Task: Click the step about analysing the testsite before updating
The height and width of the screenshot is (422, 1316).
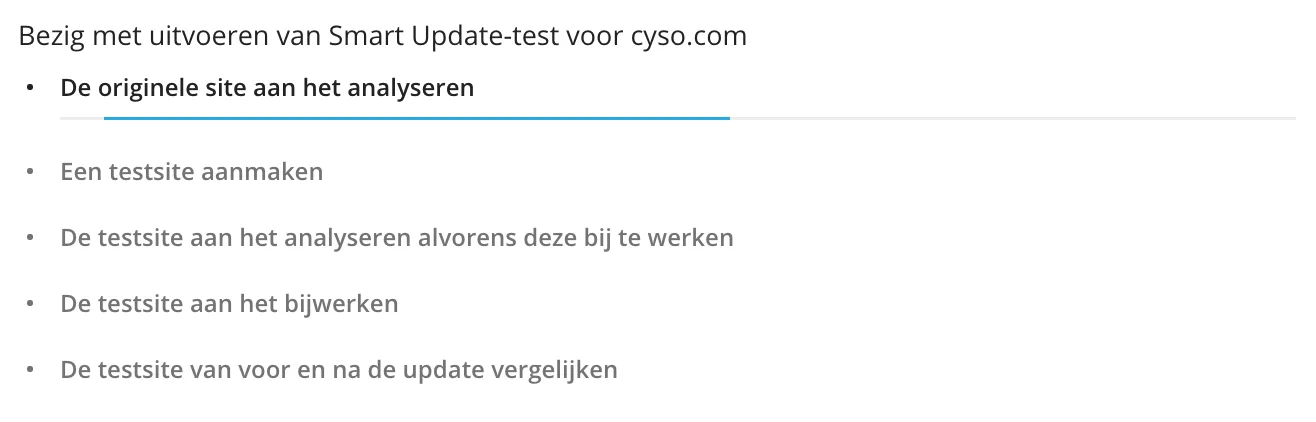Action: pos(397,239)
